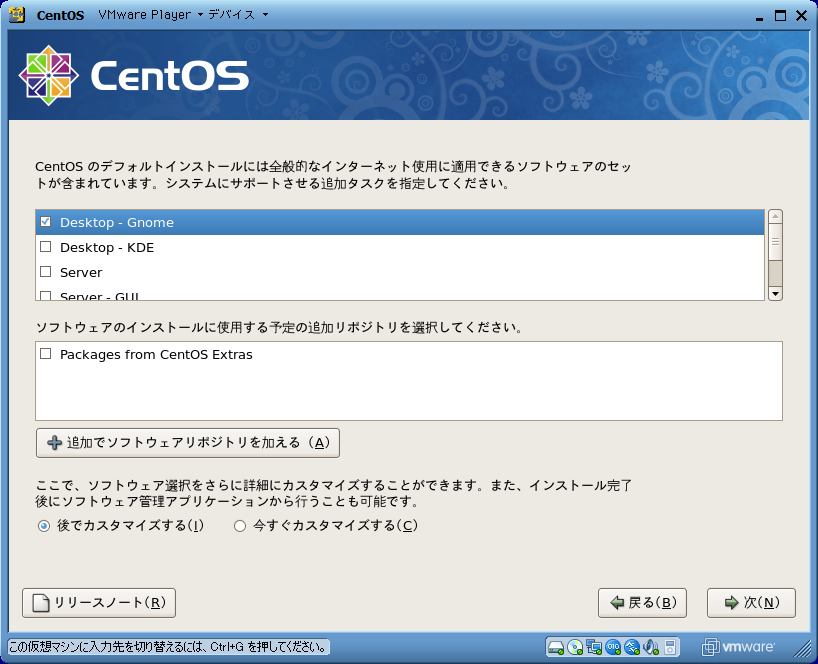Click the task list scroll-up arrow
This screenshot has height=664, width=818.
[x=775, y=216]
